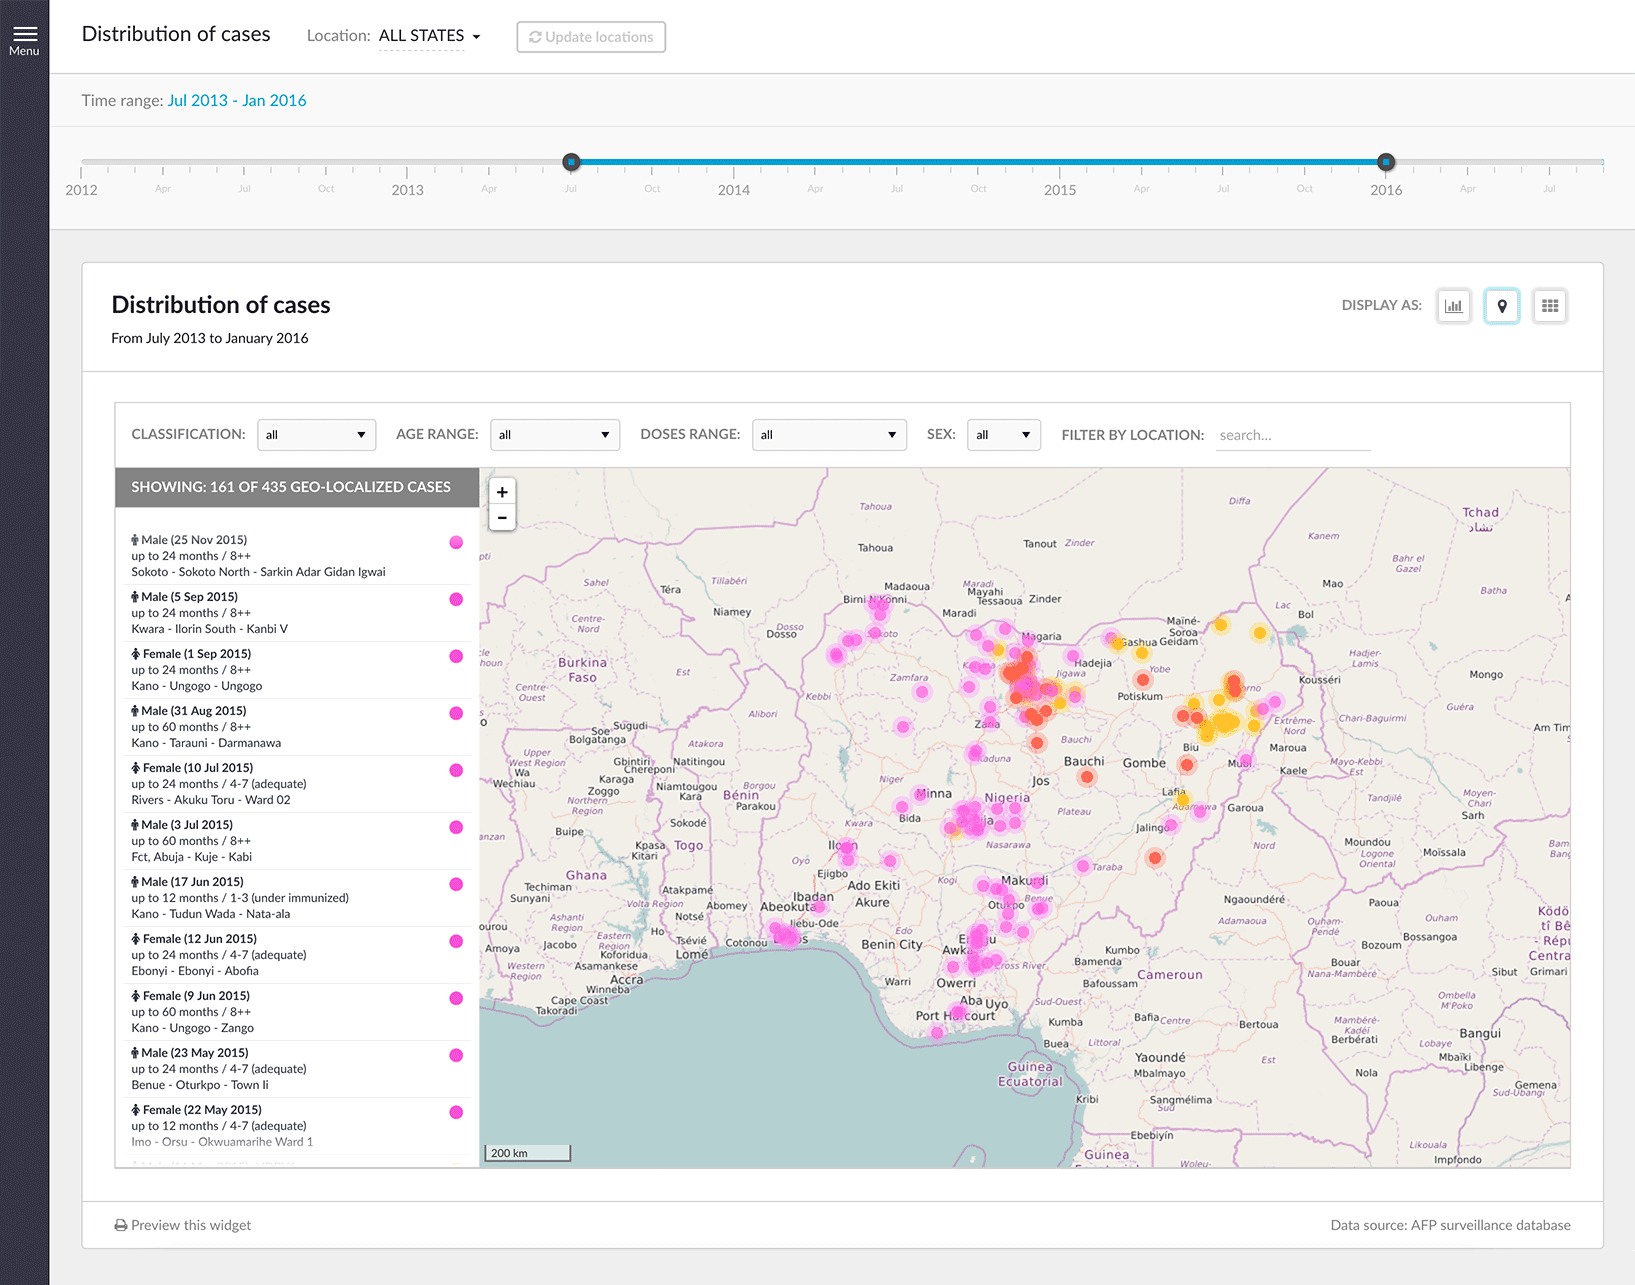
Task: Click the left timeline slider handle
Action: (571, 162)
